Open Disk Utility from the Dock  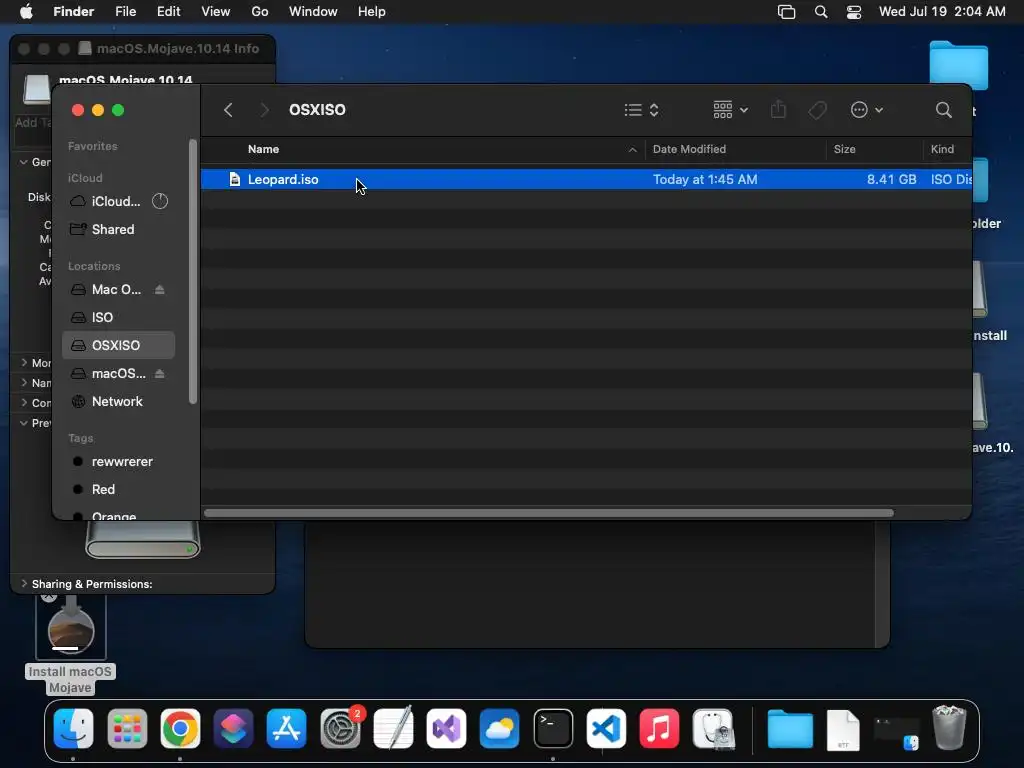coord(713,728)
